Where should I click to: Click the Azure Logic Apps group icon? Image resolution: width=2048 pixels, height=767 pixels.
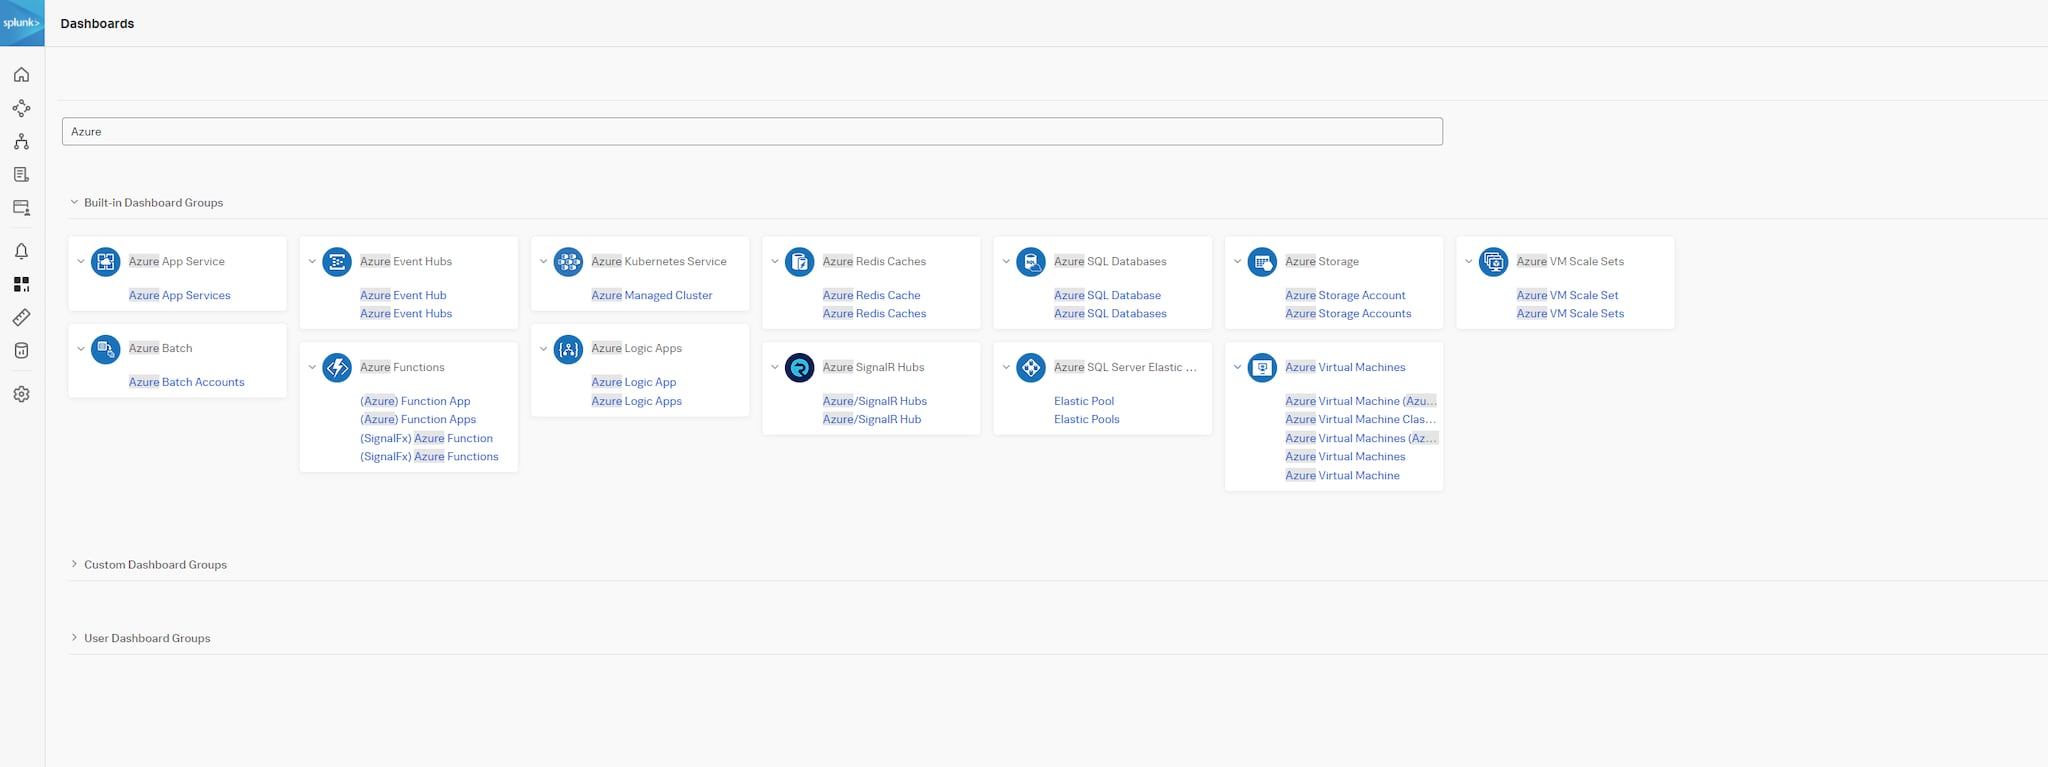point(568,349)
